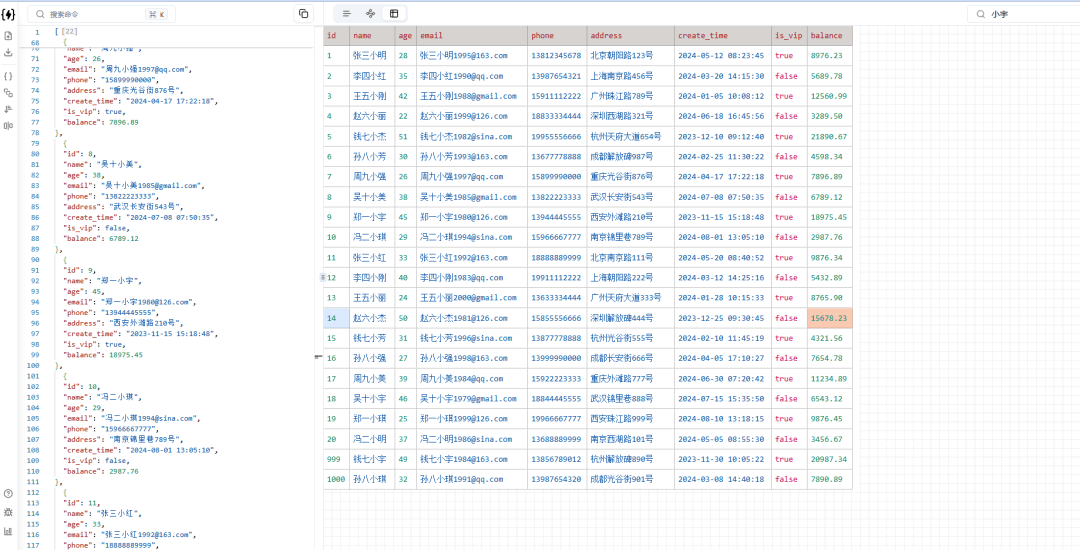Open the chart icon at sidebar bottom
The height and width of the screenshot is (550, 1080).
point(9,531)
